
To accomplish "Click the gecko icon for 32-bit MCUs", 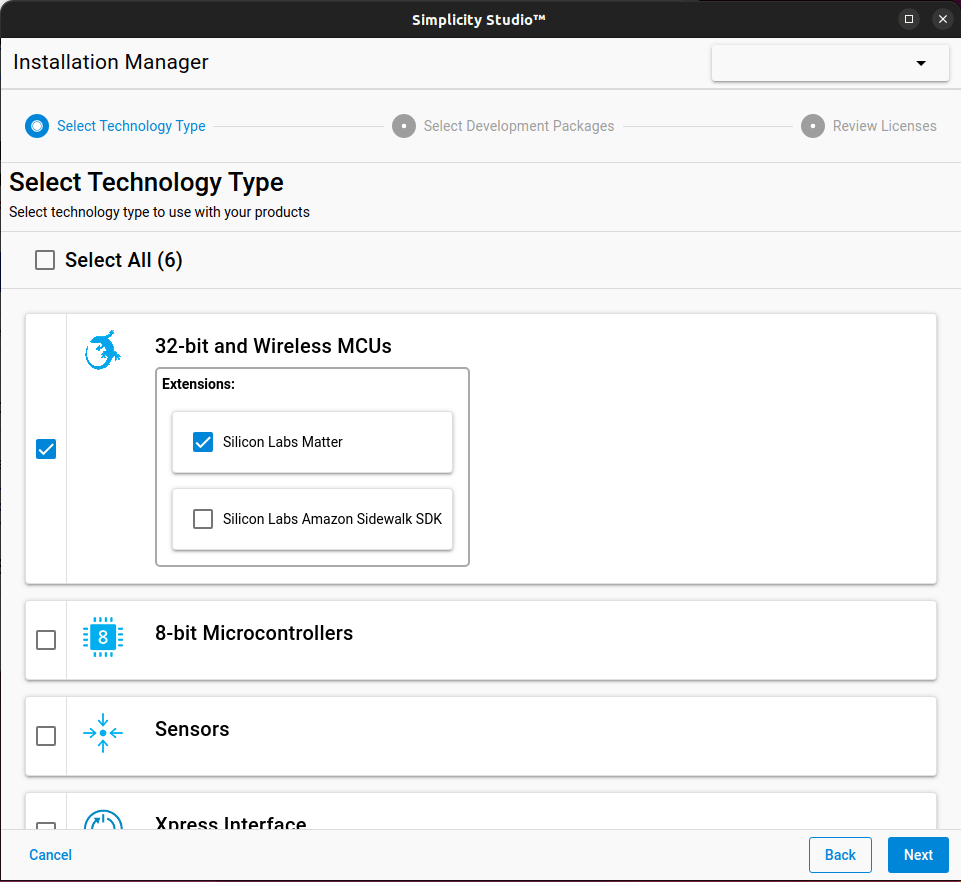I will [103, 350].
